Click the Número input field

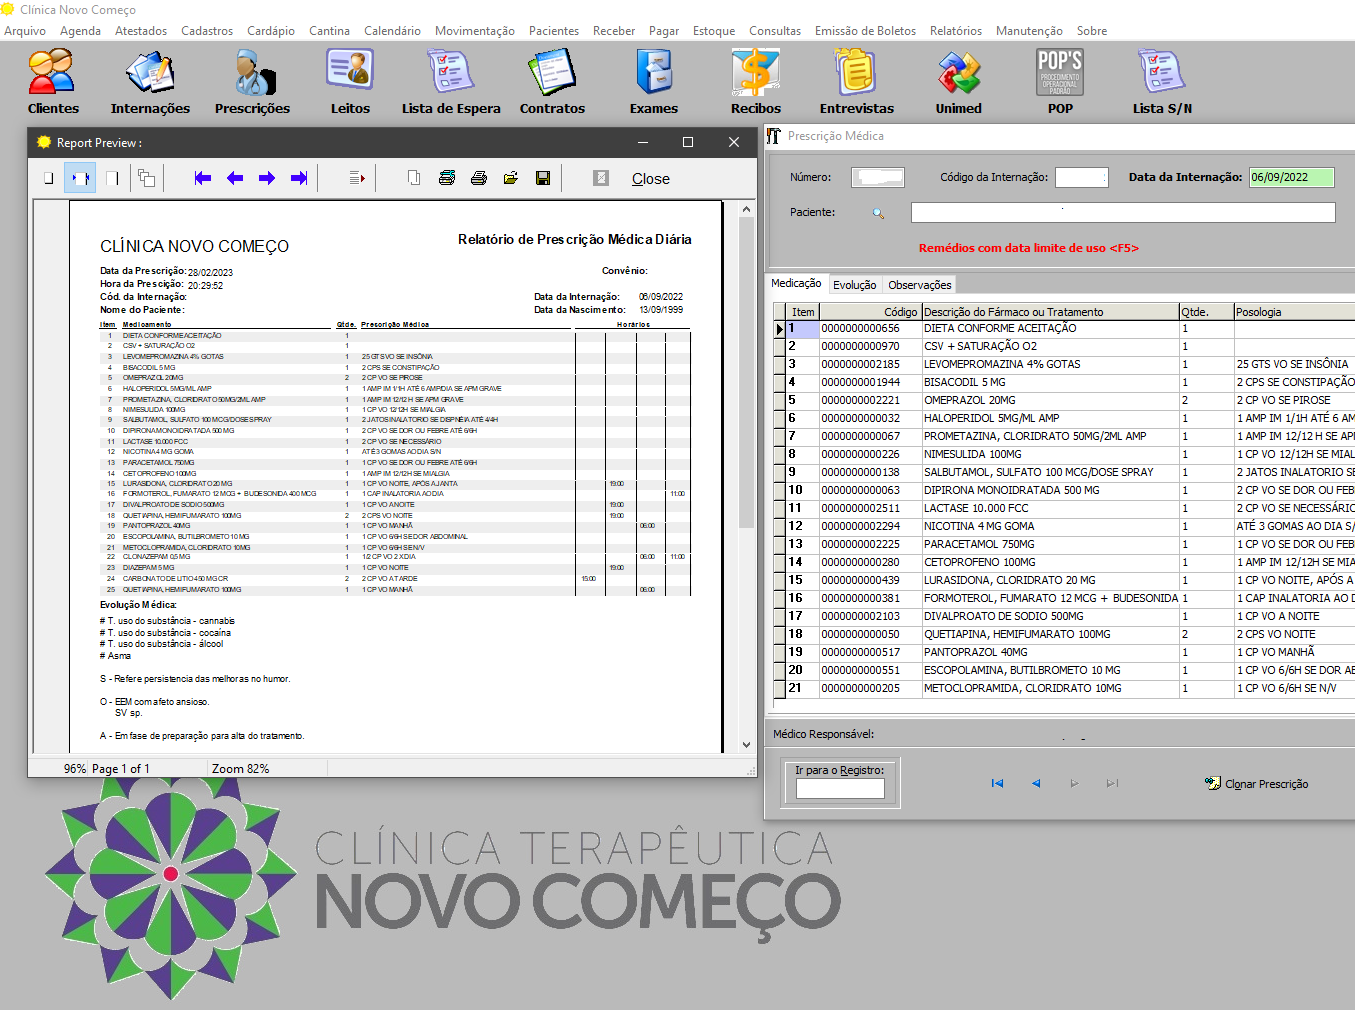coord(878,177)
